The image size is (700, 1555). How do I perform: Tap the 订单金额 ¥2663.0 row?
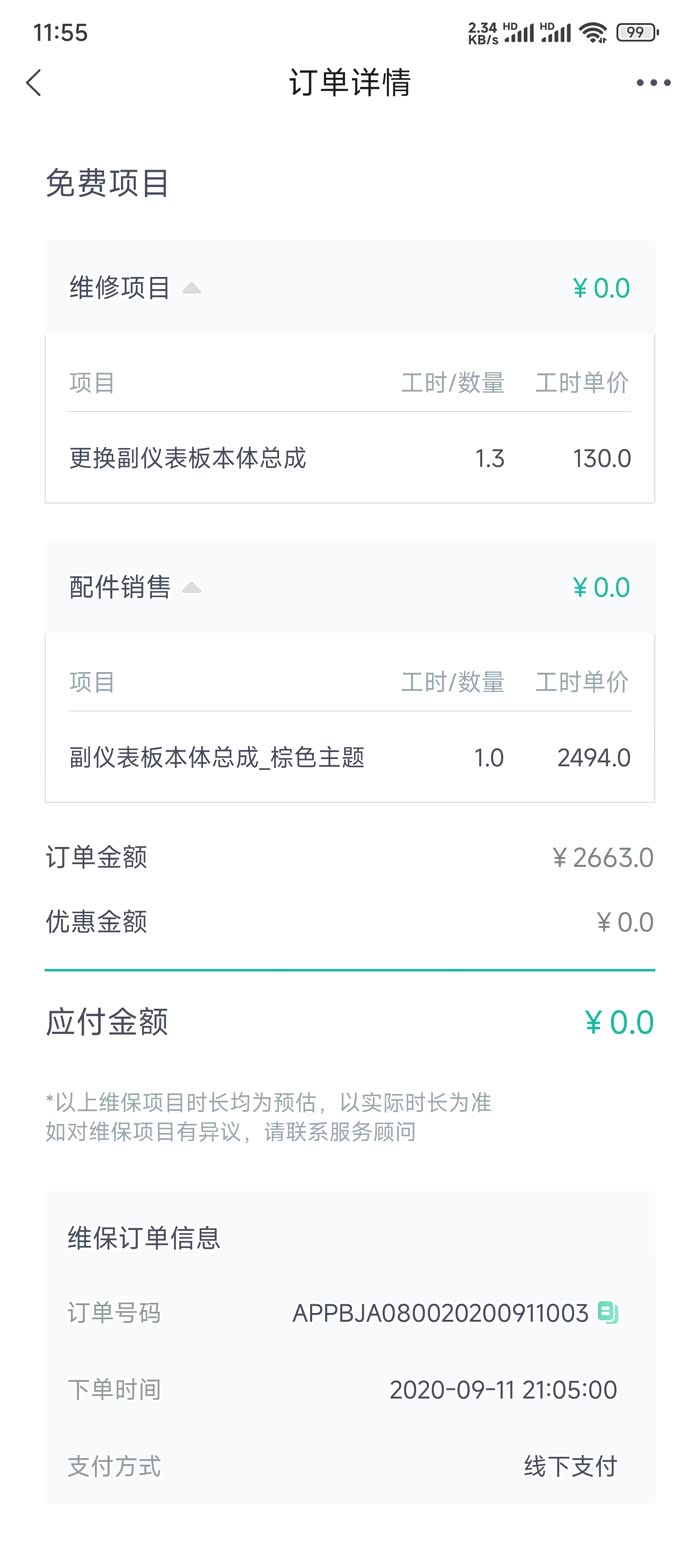point(350,858)
